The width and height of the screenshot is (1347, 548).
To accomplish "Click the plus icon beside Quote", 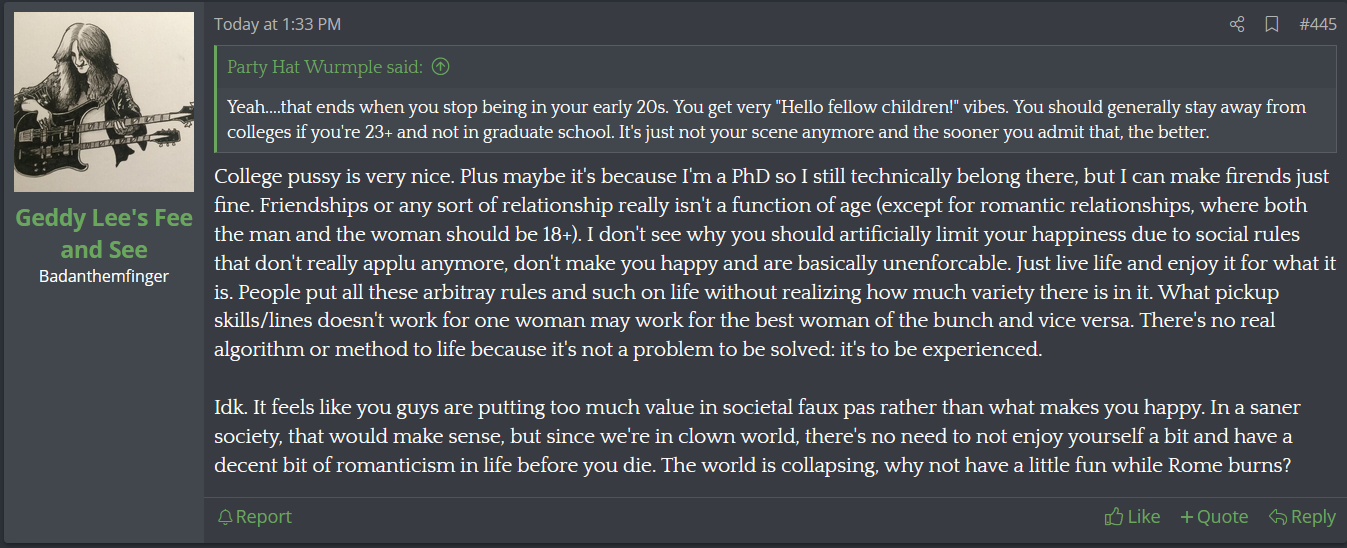I will coord(1186,517).
